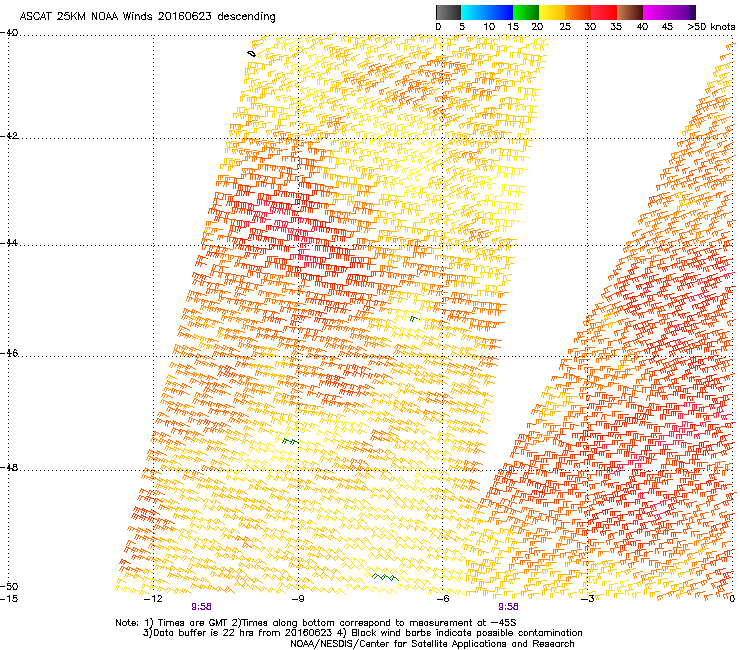Click the '-50' latitude axis label
The image size is (740, 650).
pos(9,586)
